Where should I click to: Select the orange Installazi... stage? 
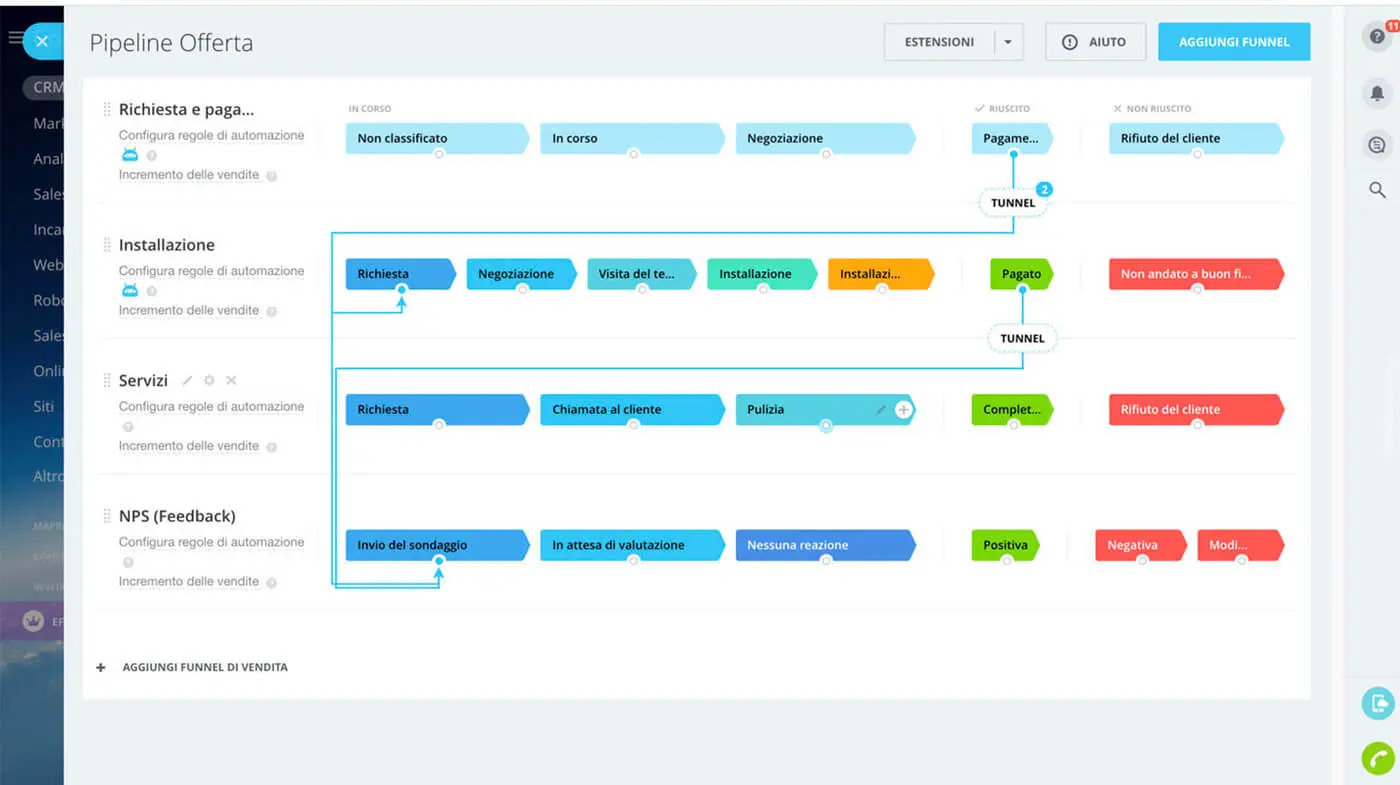pos(881,274)
